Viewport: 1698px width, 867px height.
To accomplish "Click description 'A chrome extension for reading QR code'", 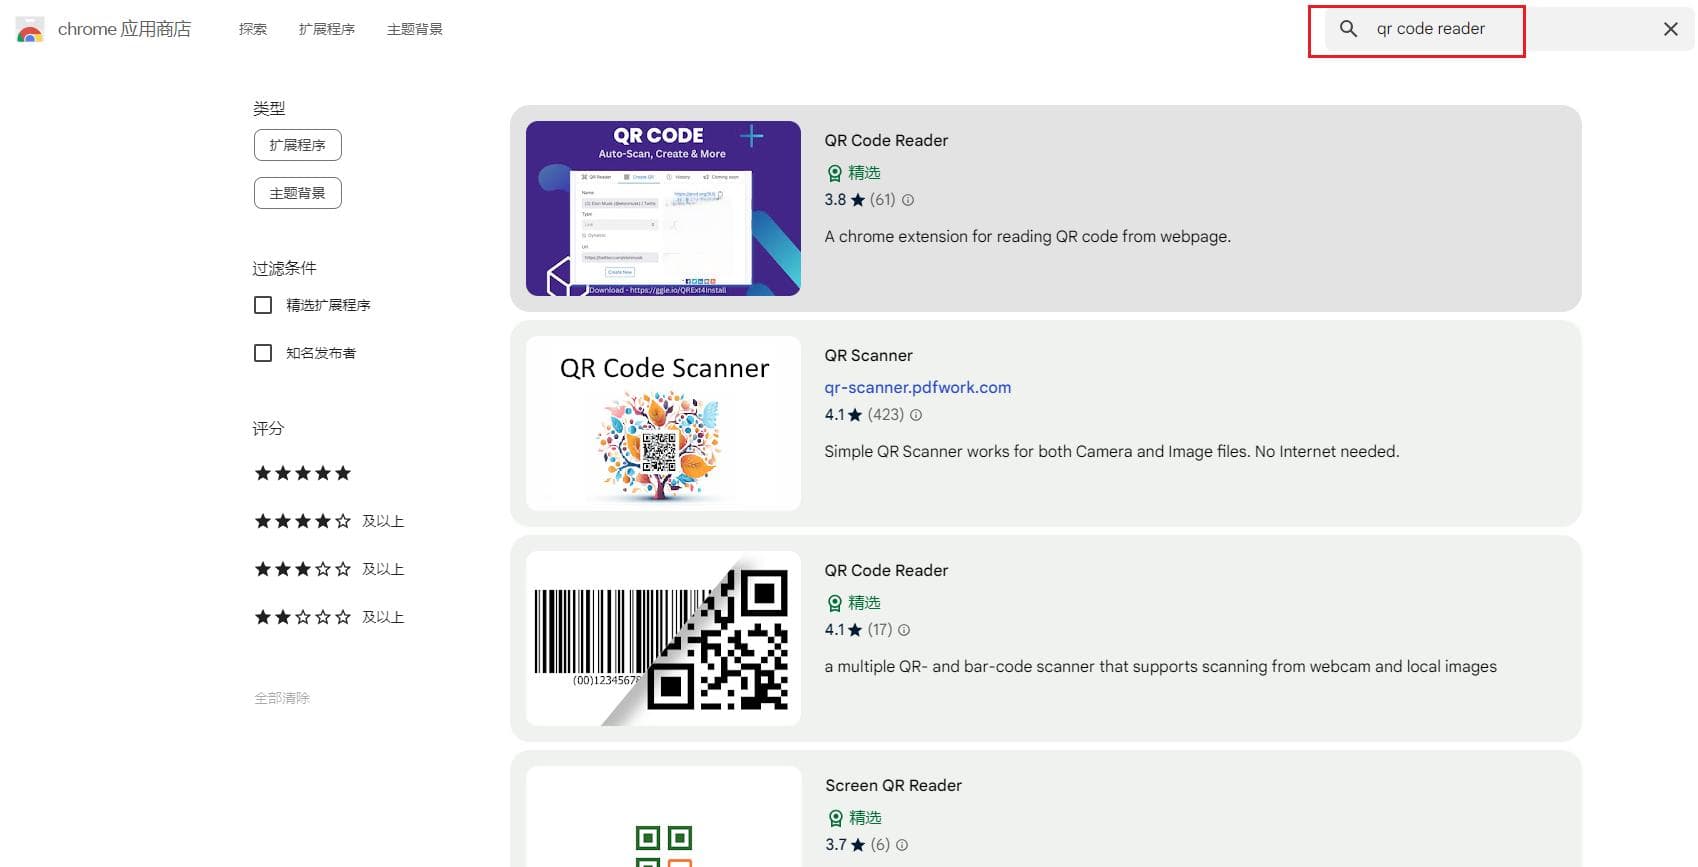I will pyautogui.click(x=1027, y=237).
